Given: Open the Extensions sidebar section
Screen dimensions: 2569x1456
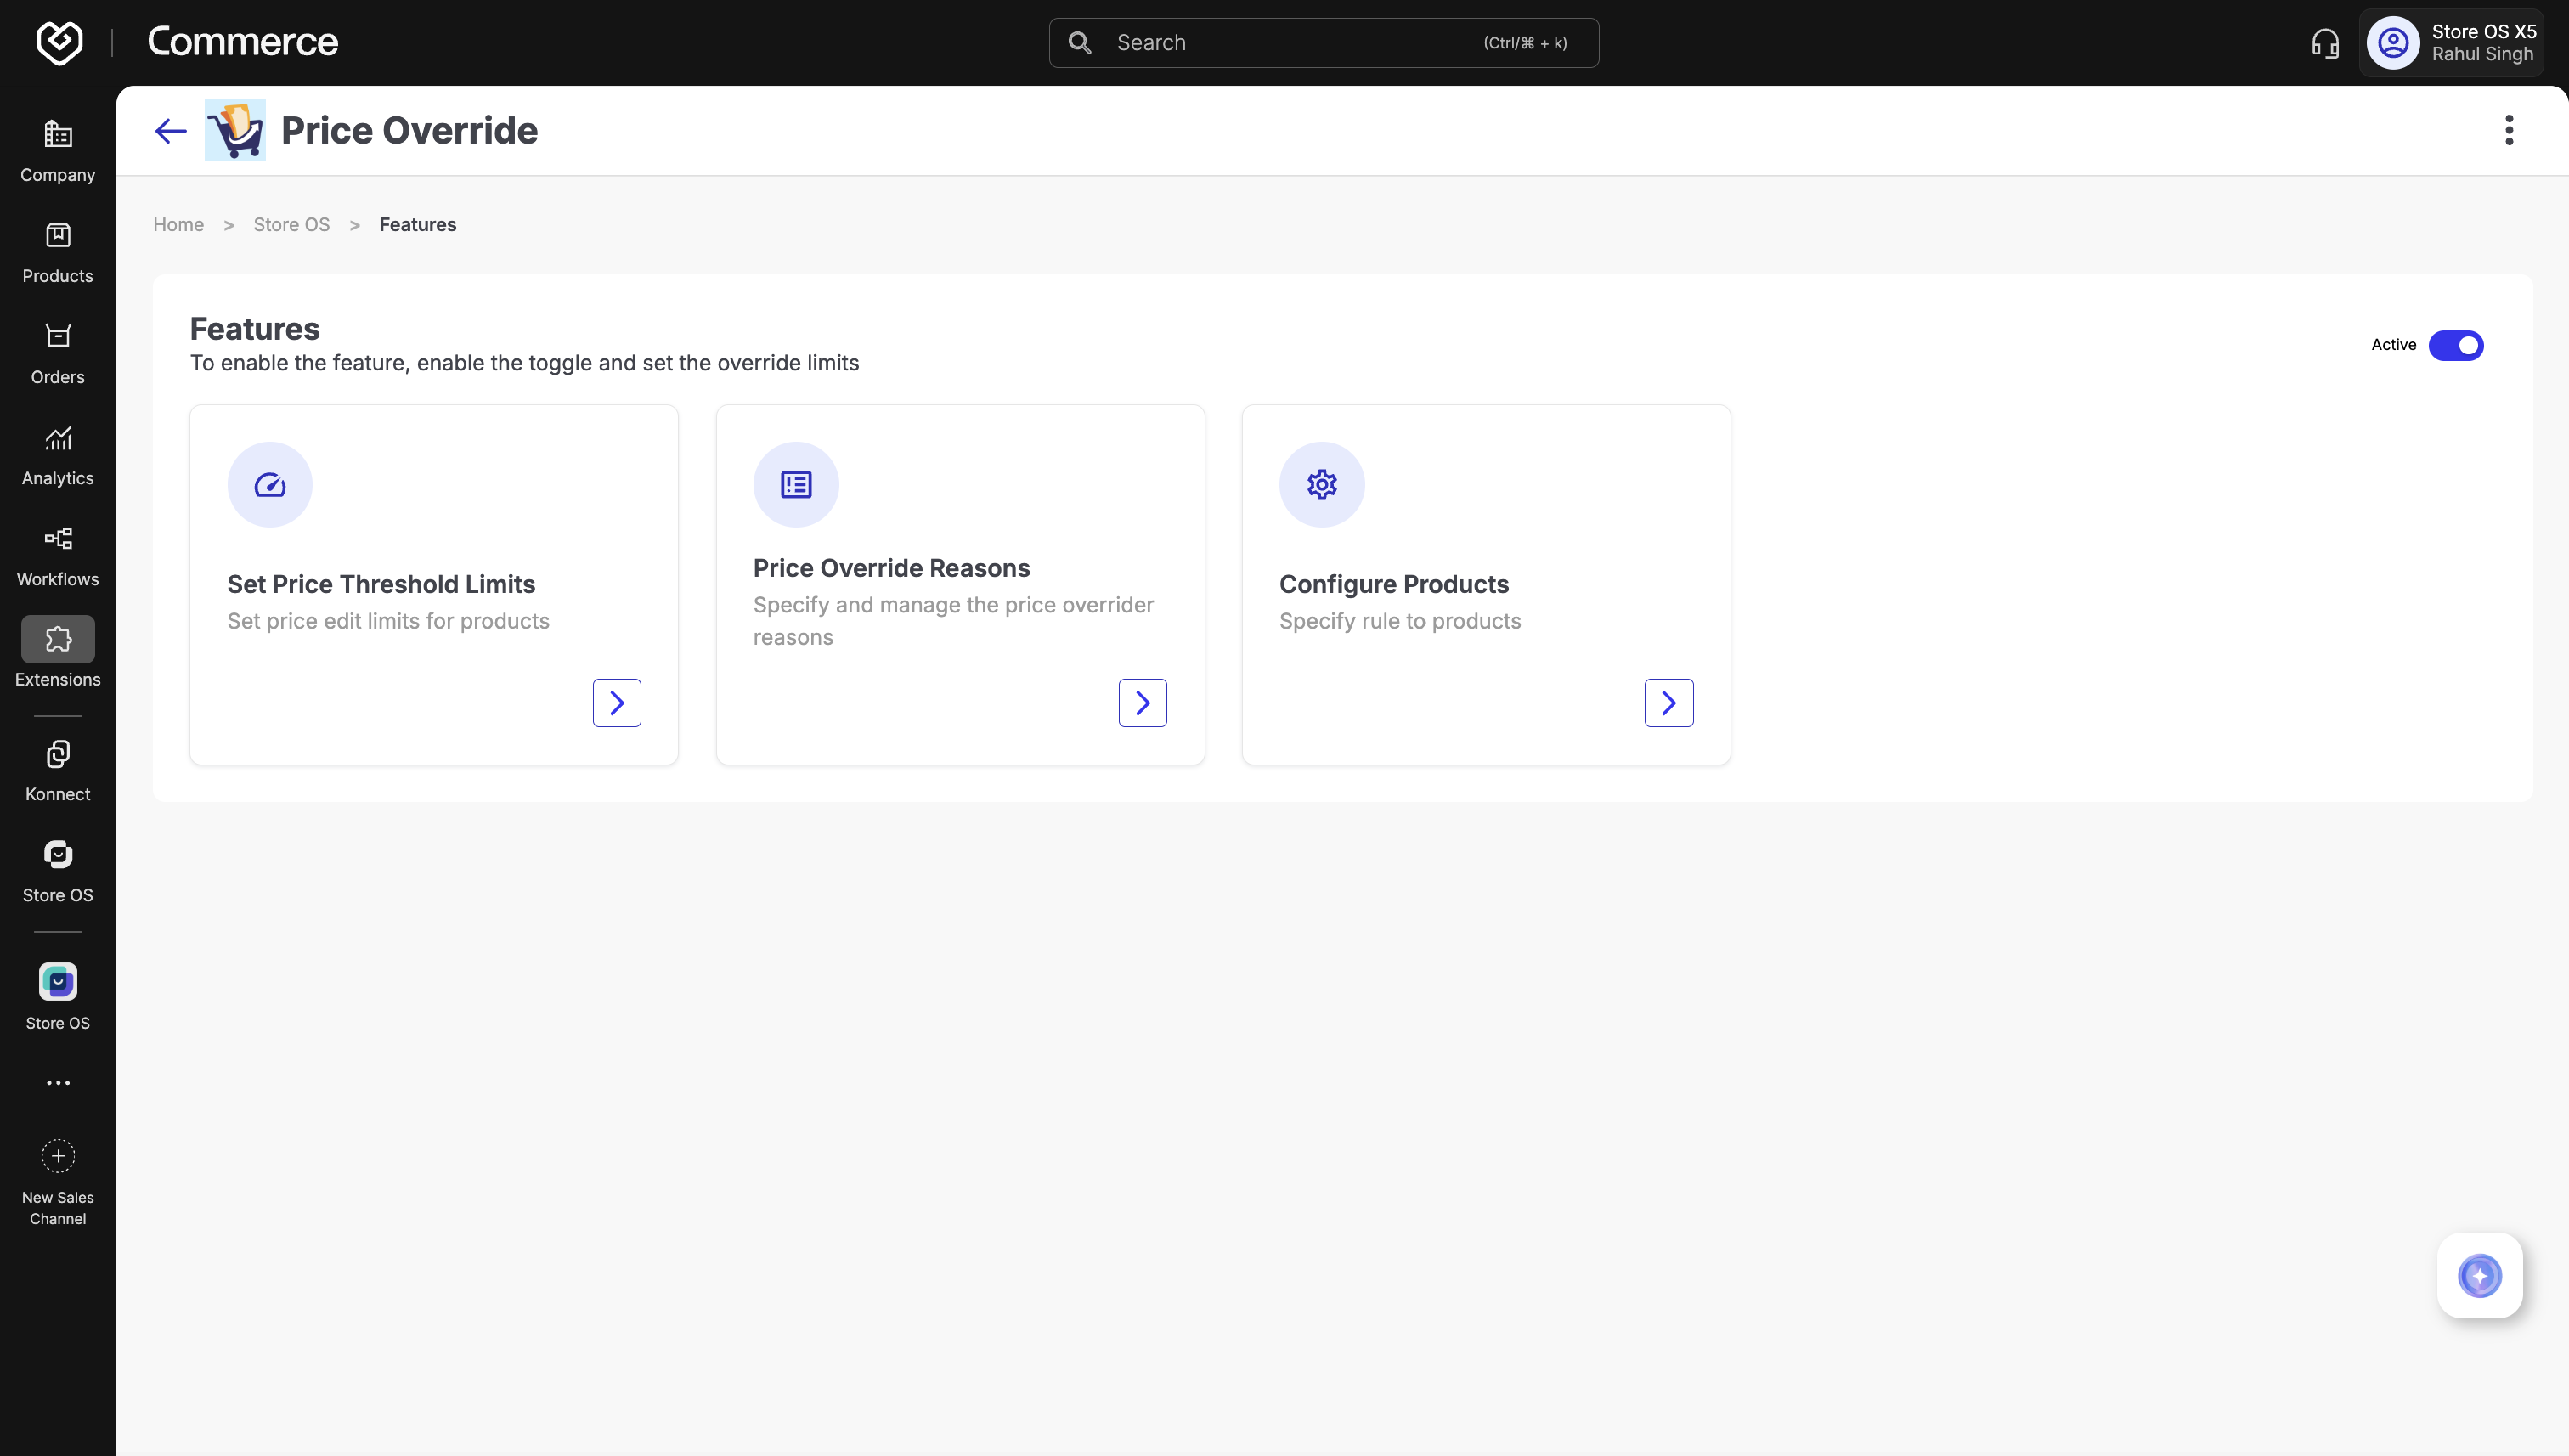Looking at the screenshot, I should (58, 652).
